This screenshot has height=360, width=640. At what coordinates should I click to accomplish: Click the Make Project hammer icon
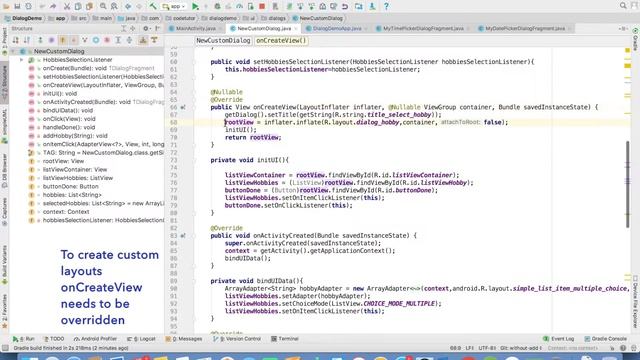pos(153,6)
